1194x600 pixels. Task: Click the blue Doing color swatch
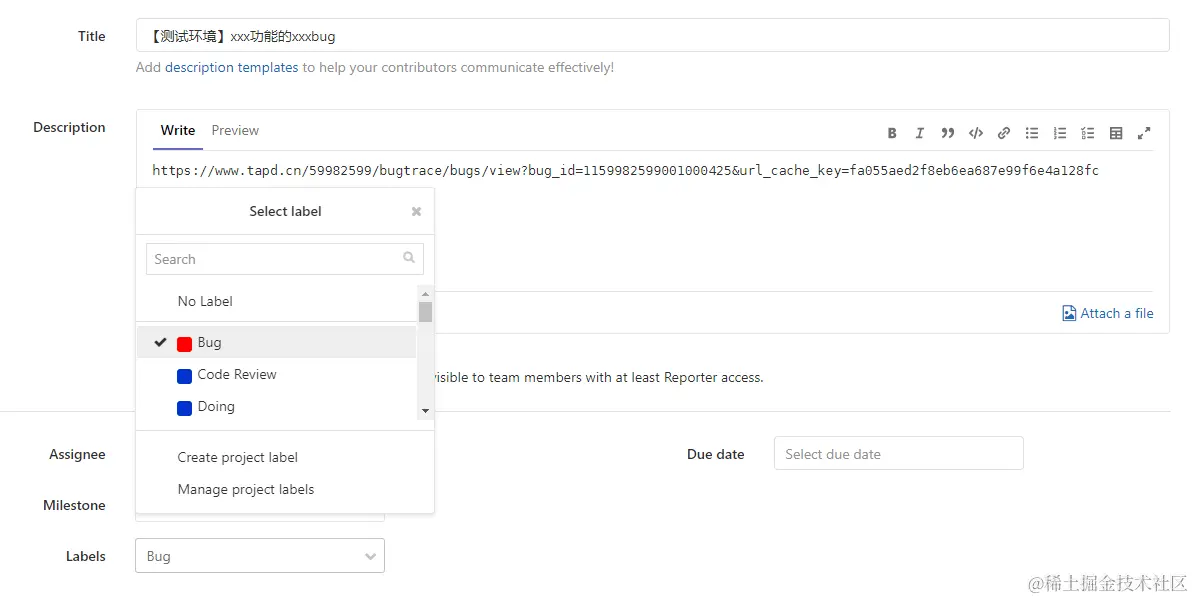tap(184, 408)
